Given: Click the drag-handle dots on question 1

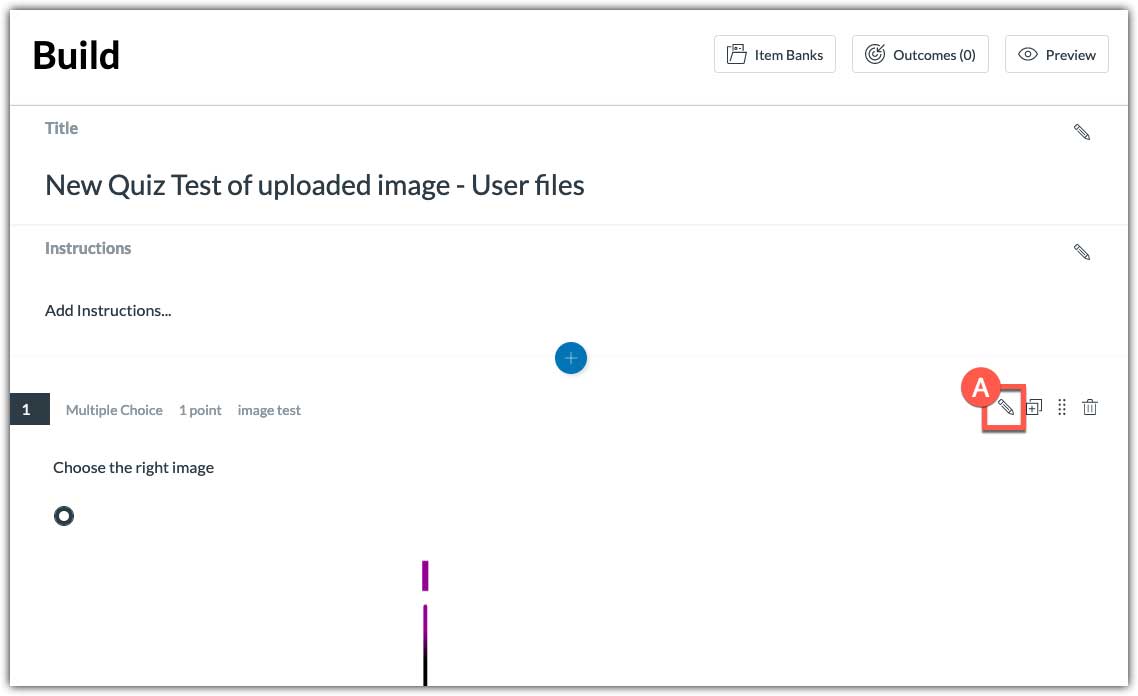Looking at the screenshot, I should [x=1061, y=407].
